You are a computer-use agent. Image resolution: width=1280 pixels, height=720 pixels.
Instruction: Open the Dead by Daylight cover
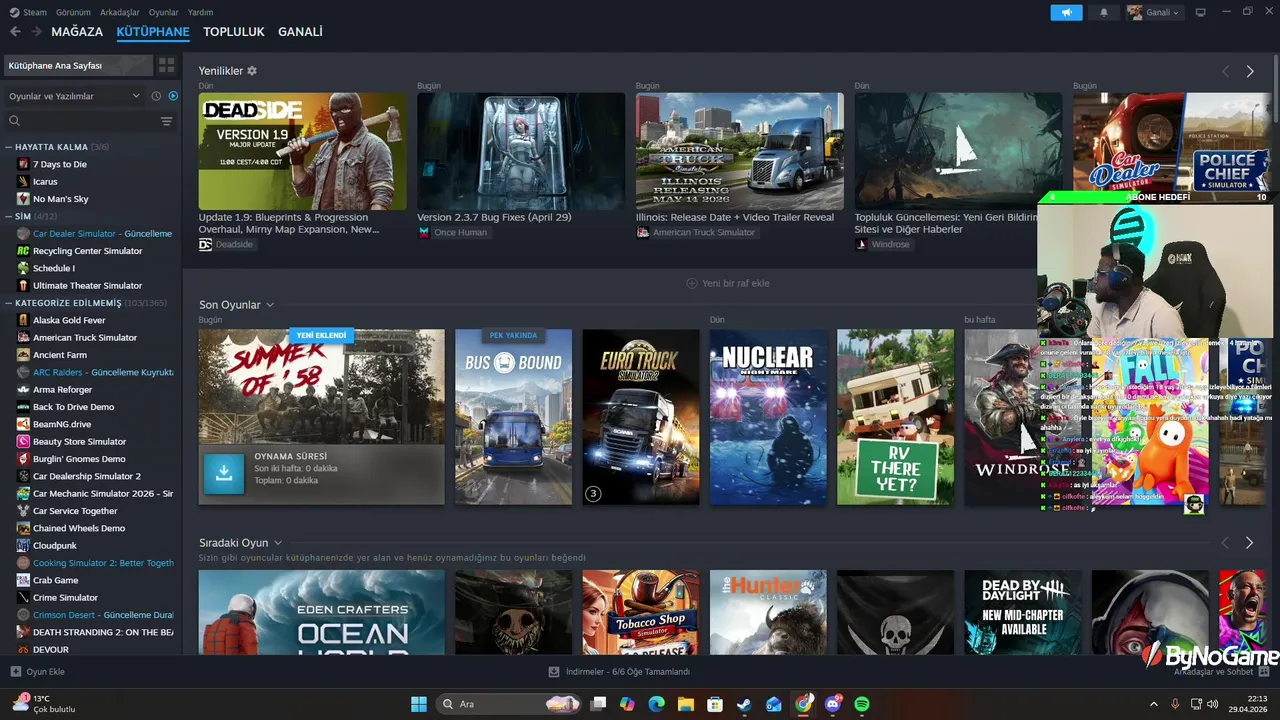click(x=1022, y=612)
